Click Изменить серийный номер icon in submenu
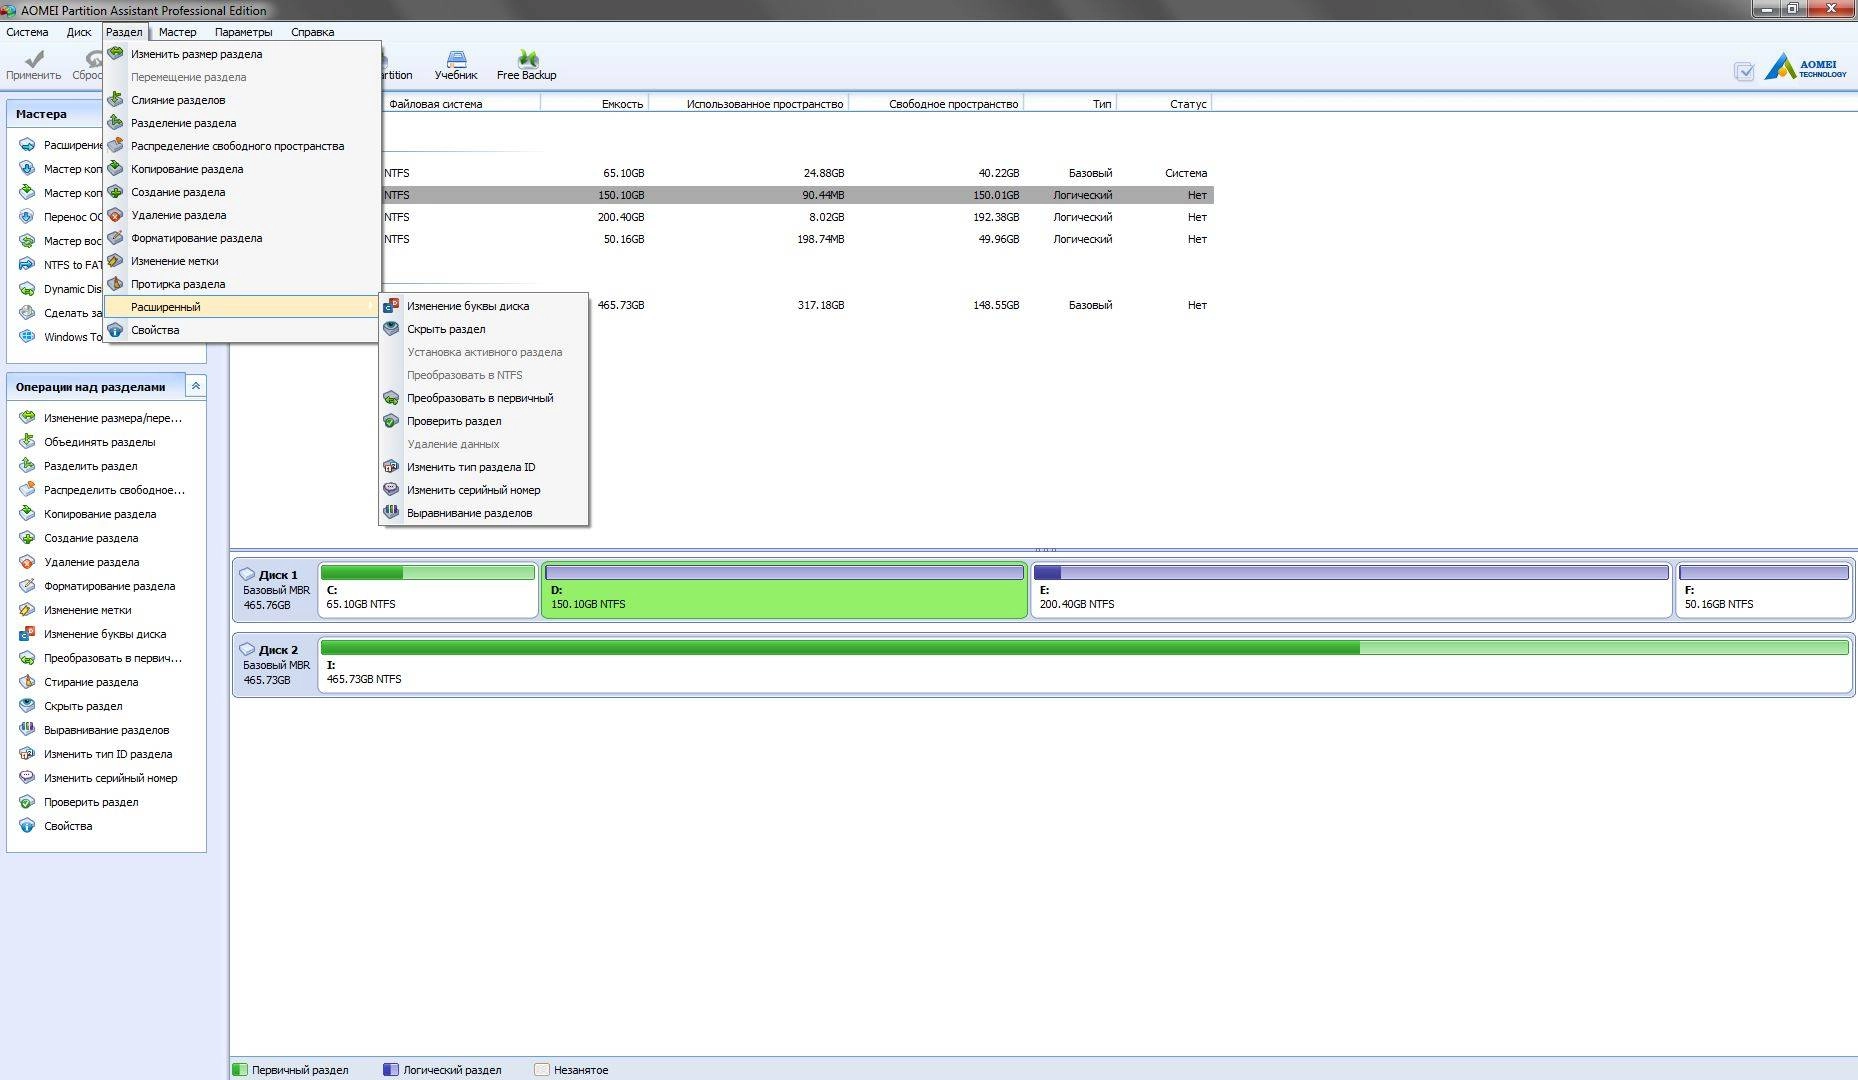The image size is (1858, 1080). pos(391,490)
